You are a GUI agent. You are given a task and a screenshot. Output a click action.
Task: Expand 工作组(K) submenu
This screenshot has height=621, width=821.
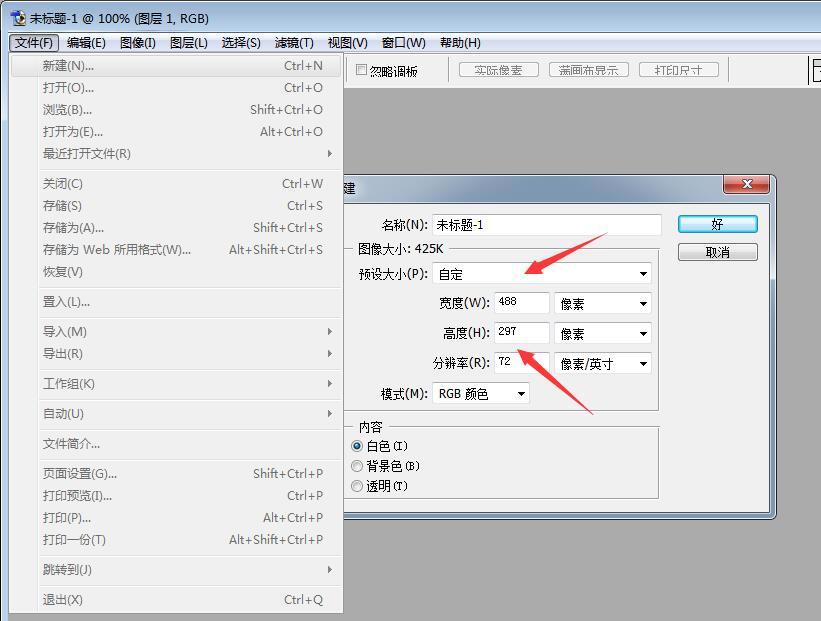(177, 384)
